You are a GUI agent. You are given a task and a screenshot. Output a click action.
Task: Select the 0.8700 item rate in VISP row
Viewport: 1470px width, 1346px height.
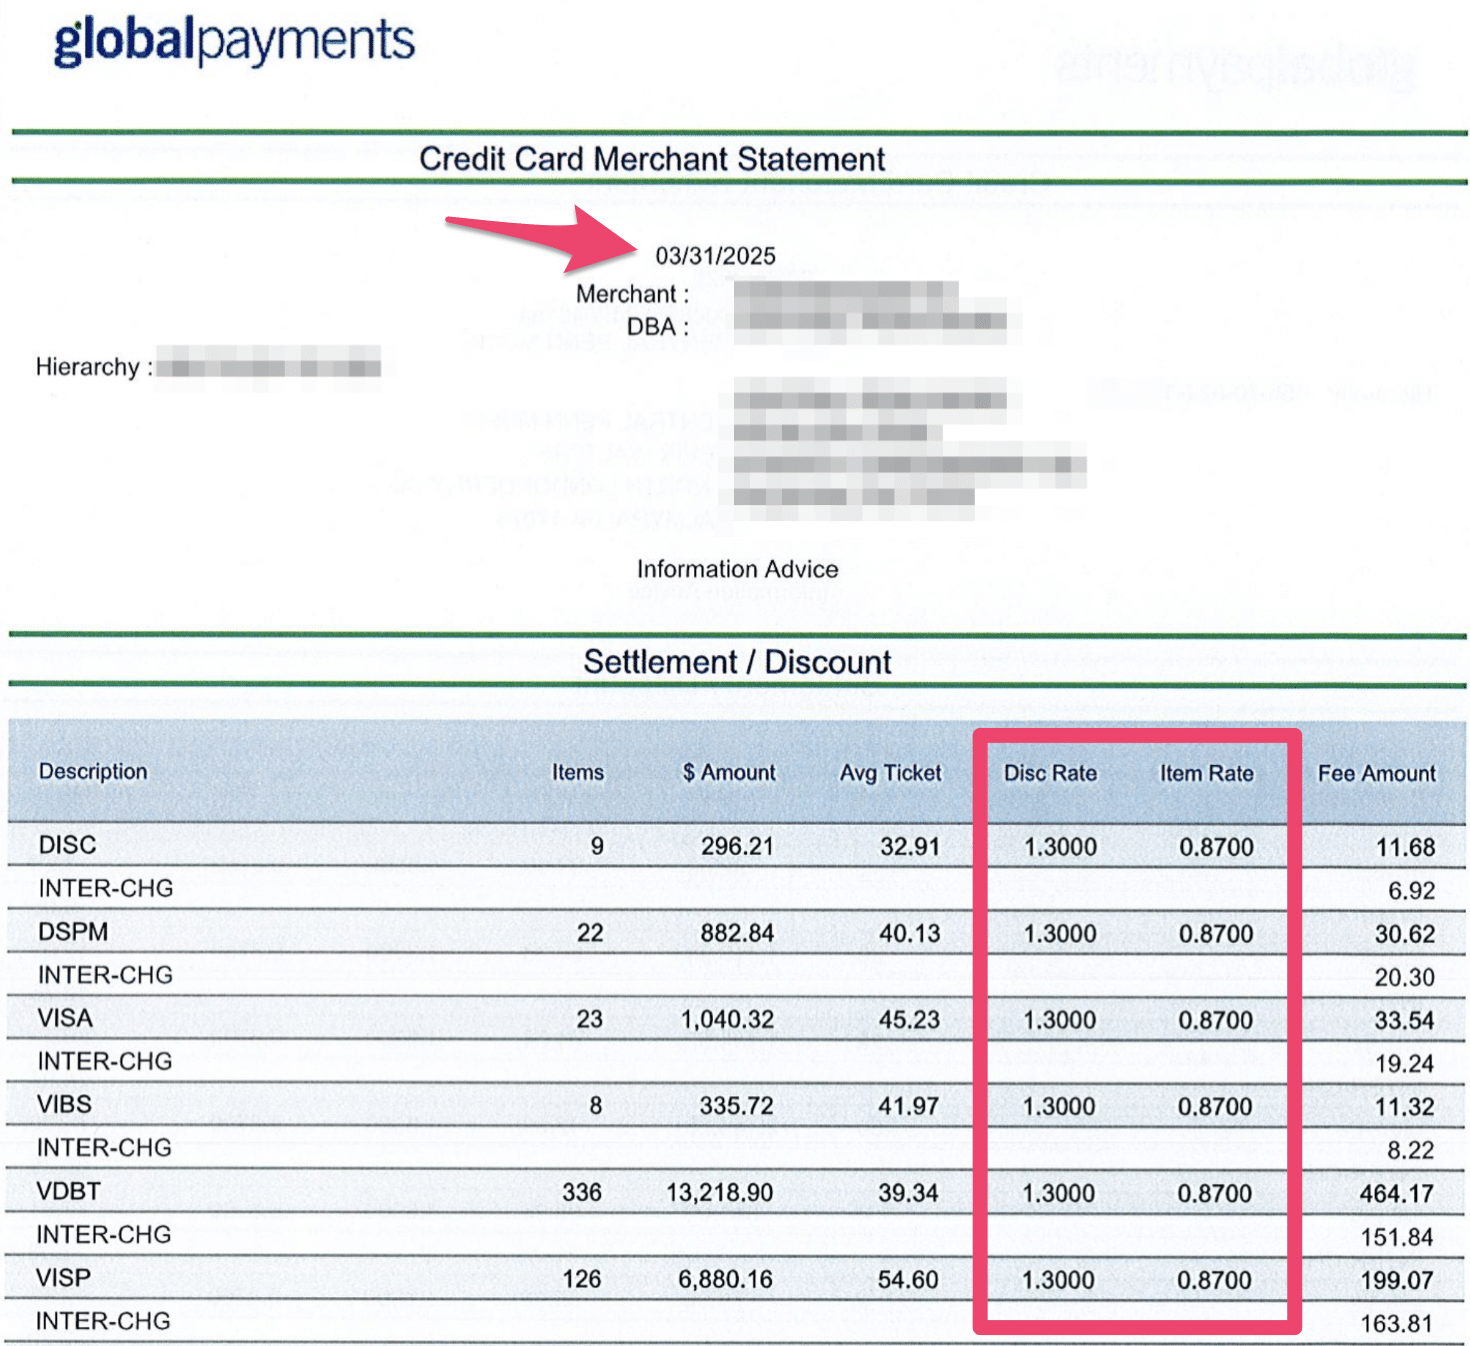tap(1214, 1280)
